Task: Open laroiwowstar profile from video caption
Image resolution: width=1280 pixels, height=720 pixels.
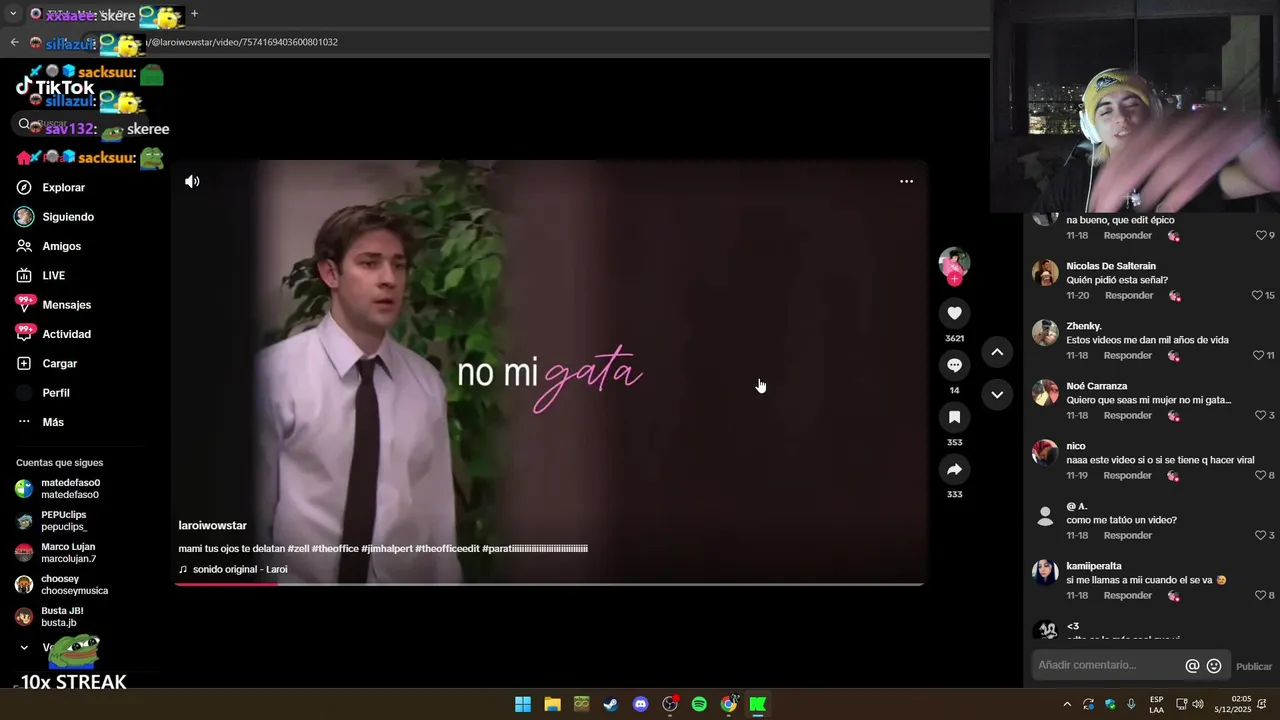Action: click(212, 526)
